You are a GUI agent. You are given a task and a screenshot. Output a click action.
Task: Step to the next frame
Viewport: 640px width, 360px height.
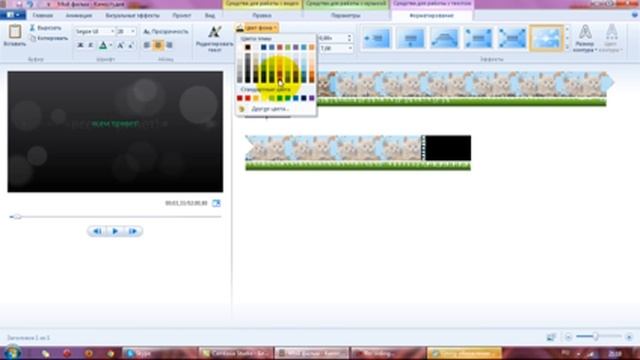[x=133, y=231]
